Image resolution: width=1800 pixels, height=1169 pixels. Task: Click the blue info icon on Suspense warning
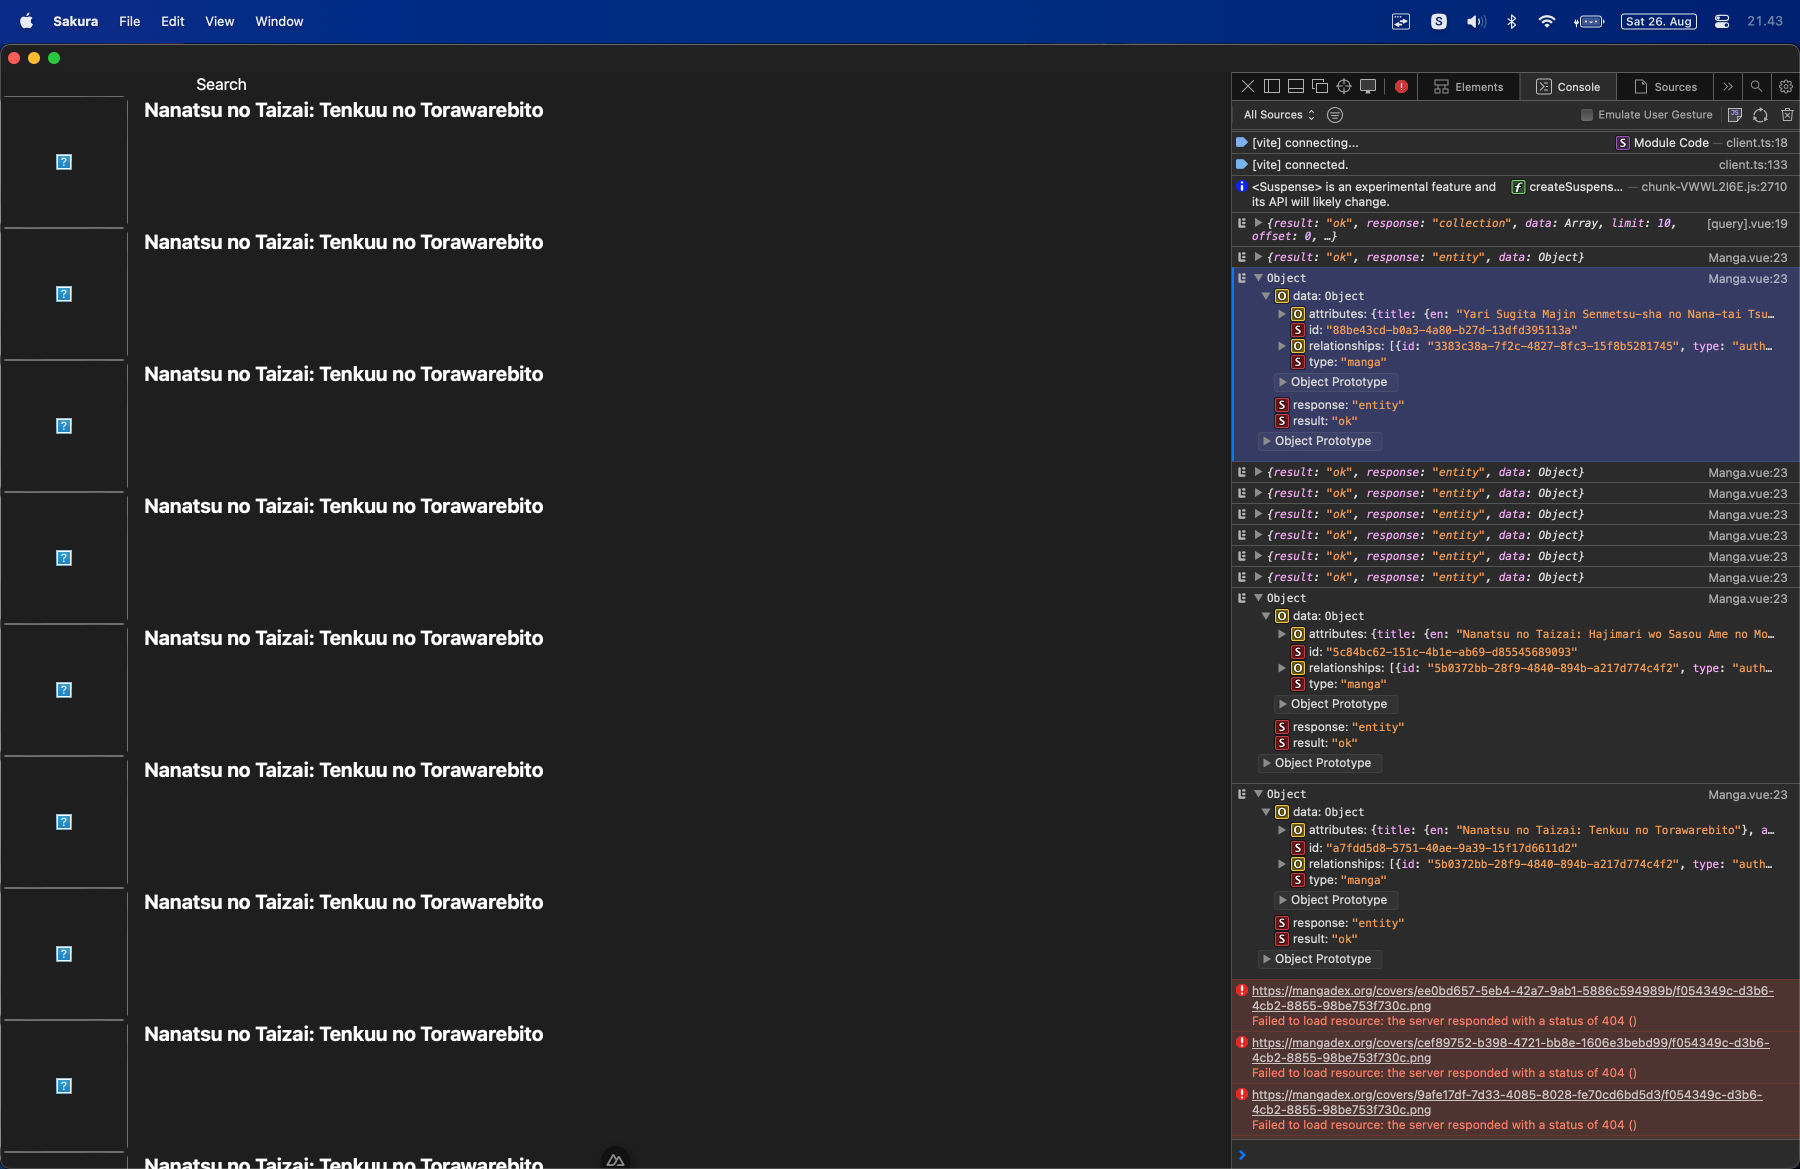pos(1242,187)
